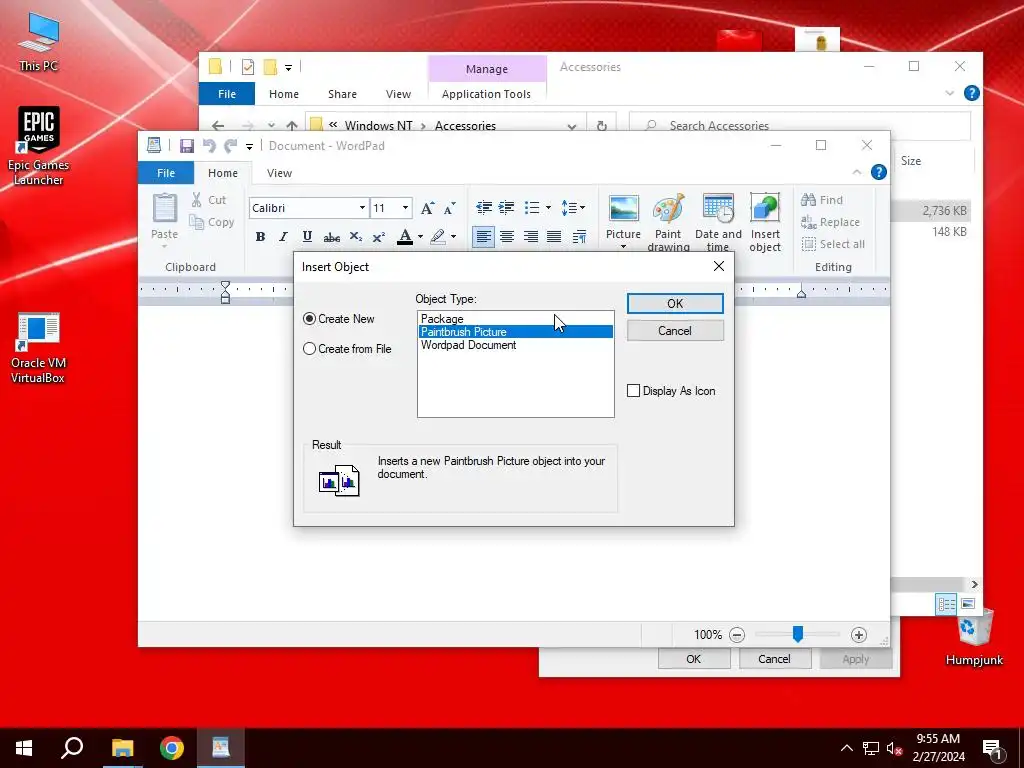
Task: Open Paragraph settings icon
Action: coord(579,236)
